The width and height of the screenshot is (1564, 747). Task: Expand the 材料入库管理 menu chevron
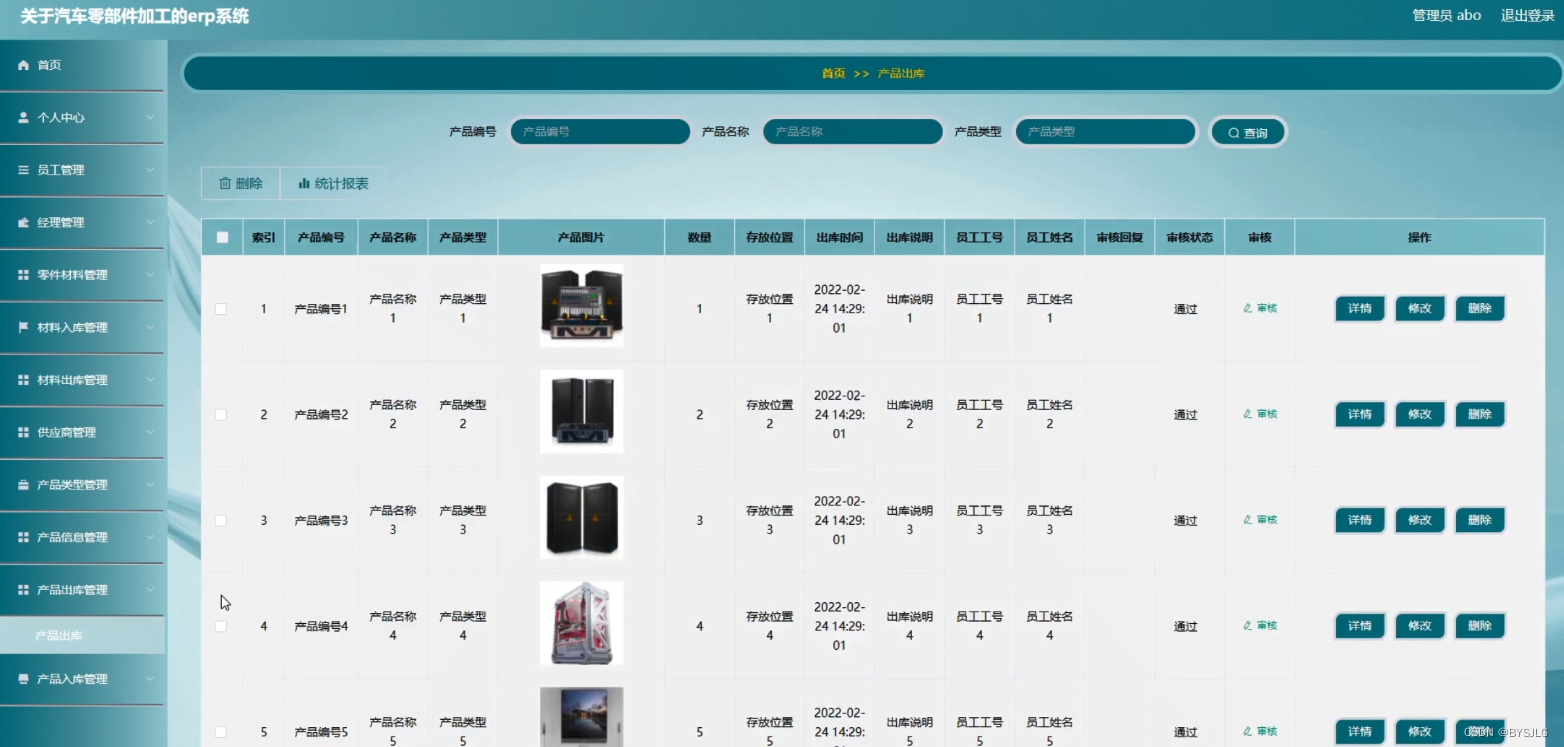[x=150, y=327]
